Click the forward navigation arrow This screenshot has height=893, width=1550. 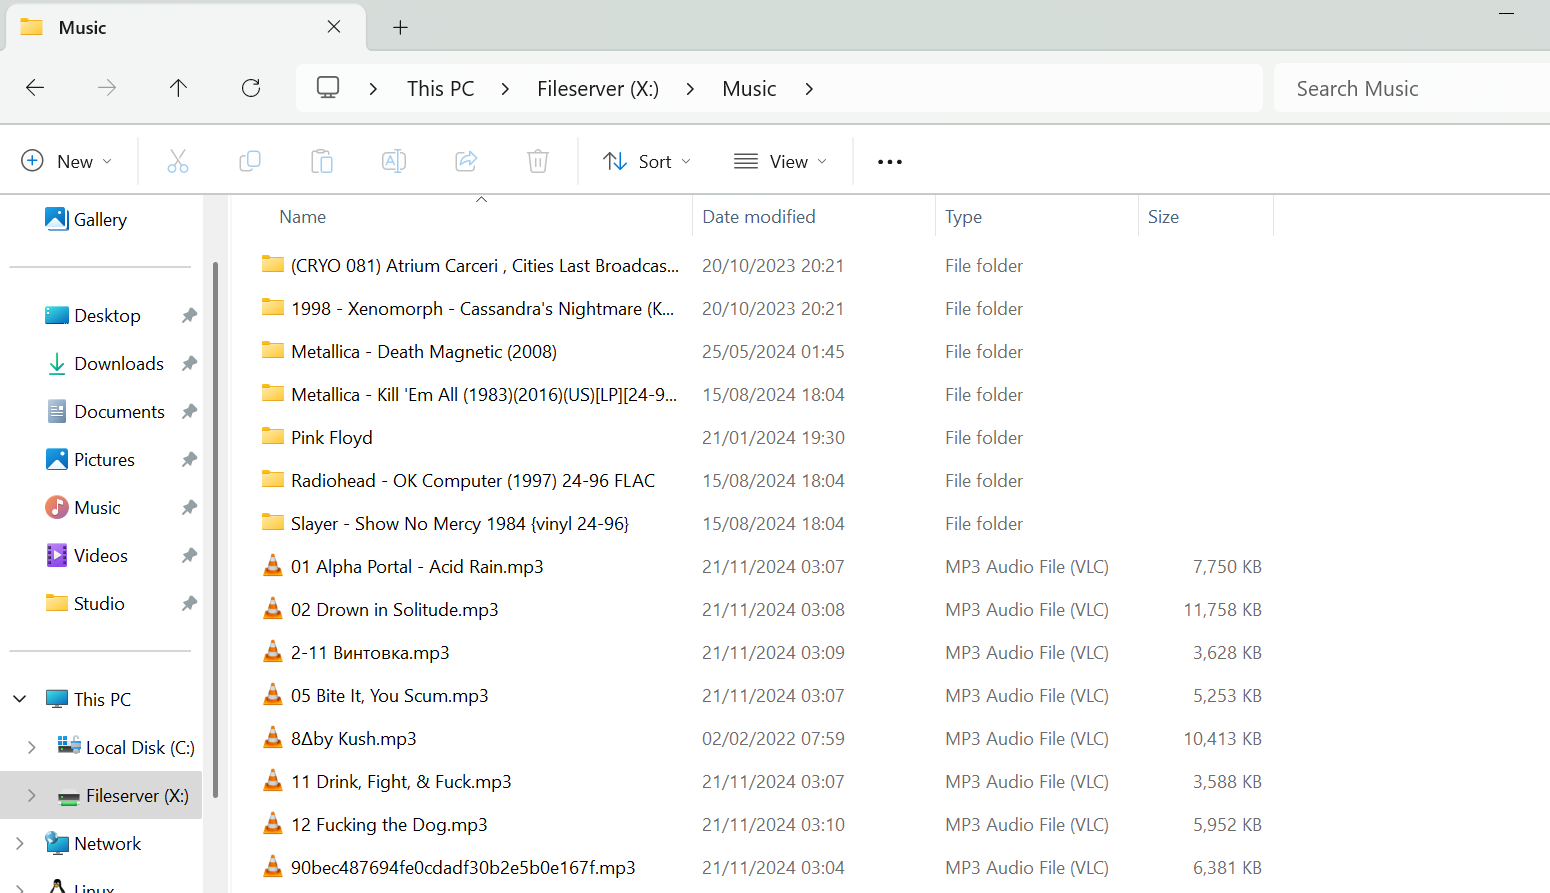[107, 88]
